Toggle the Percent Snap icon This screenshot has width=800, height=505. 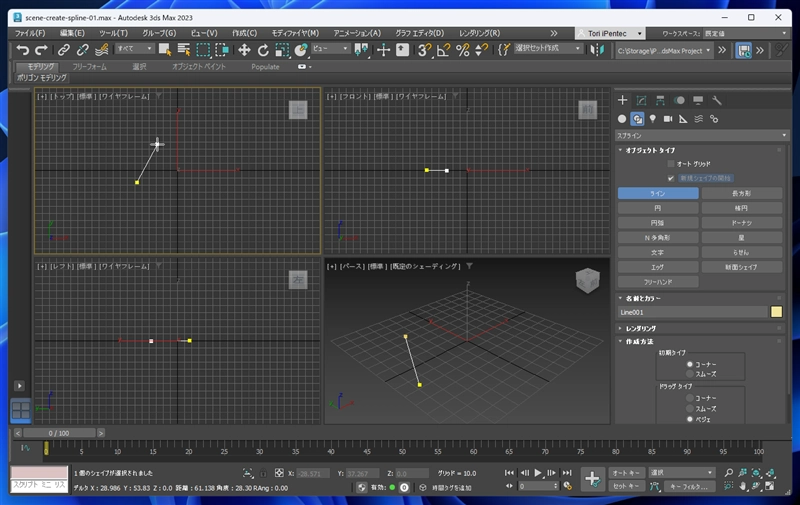point(462,49)
